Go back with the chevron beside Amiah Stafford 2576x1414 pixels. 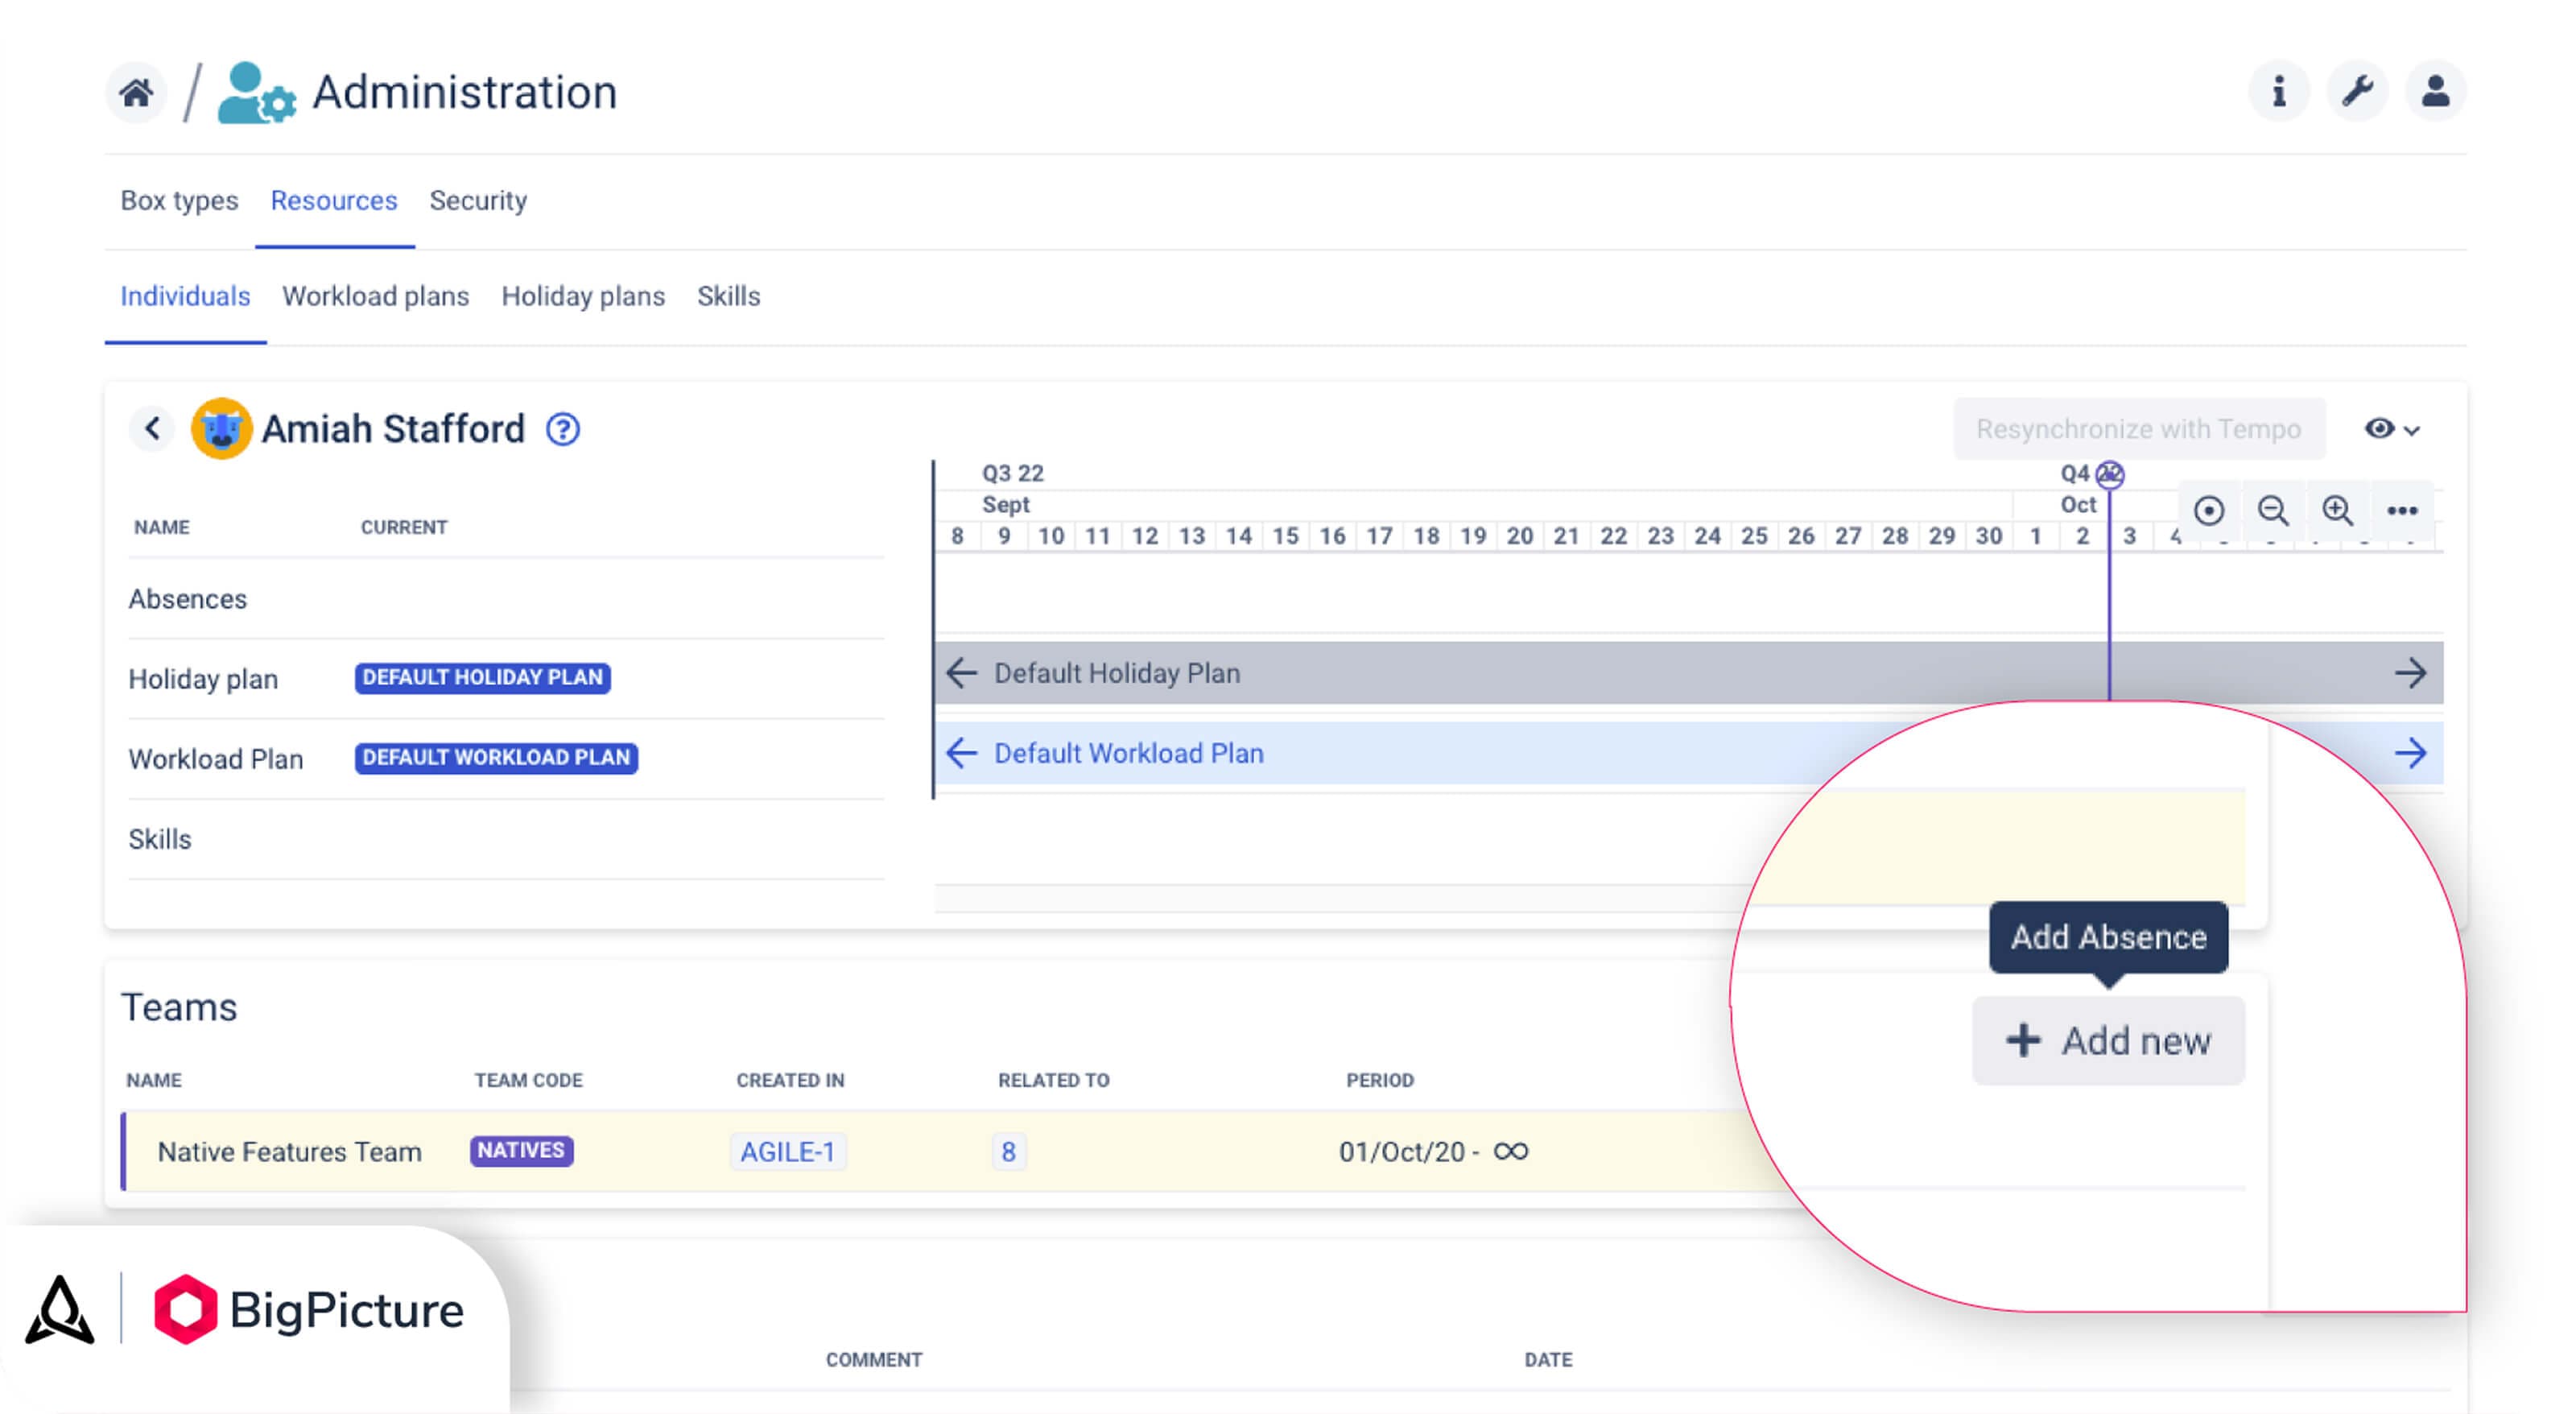pos(152,429)
